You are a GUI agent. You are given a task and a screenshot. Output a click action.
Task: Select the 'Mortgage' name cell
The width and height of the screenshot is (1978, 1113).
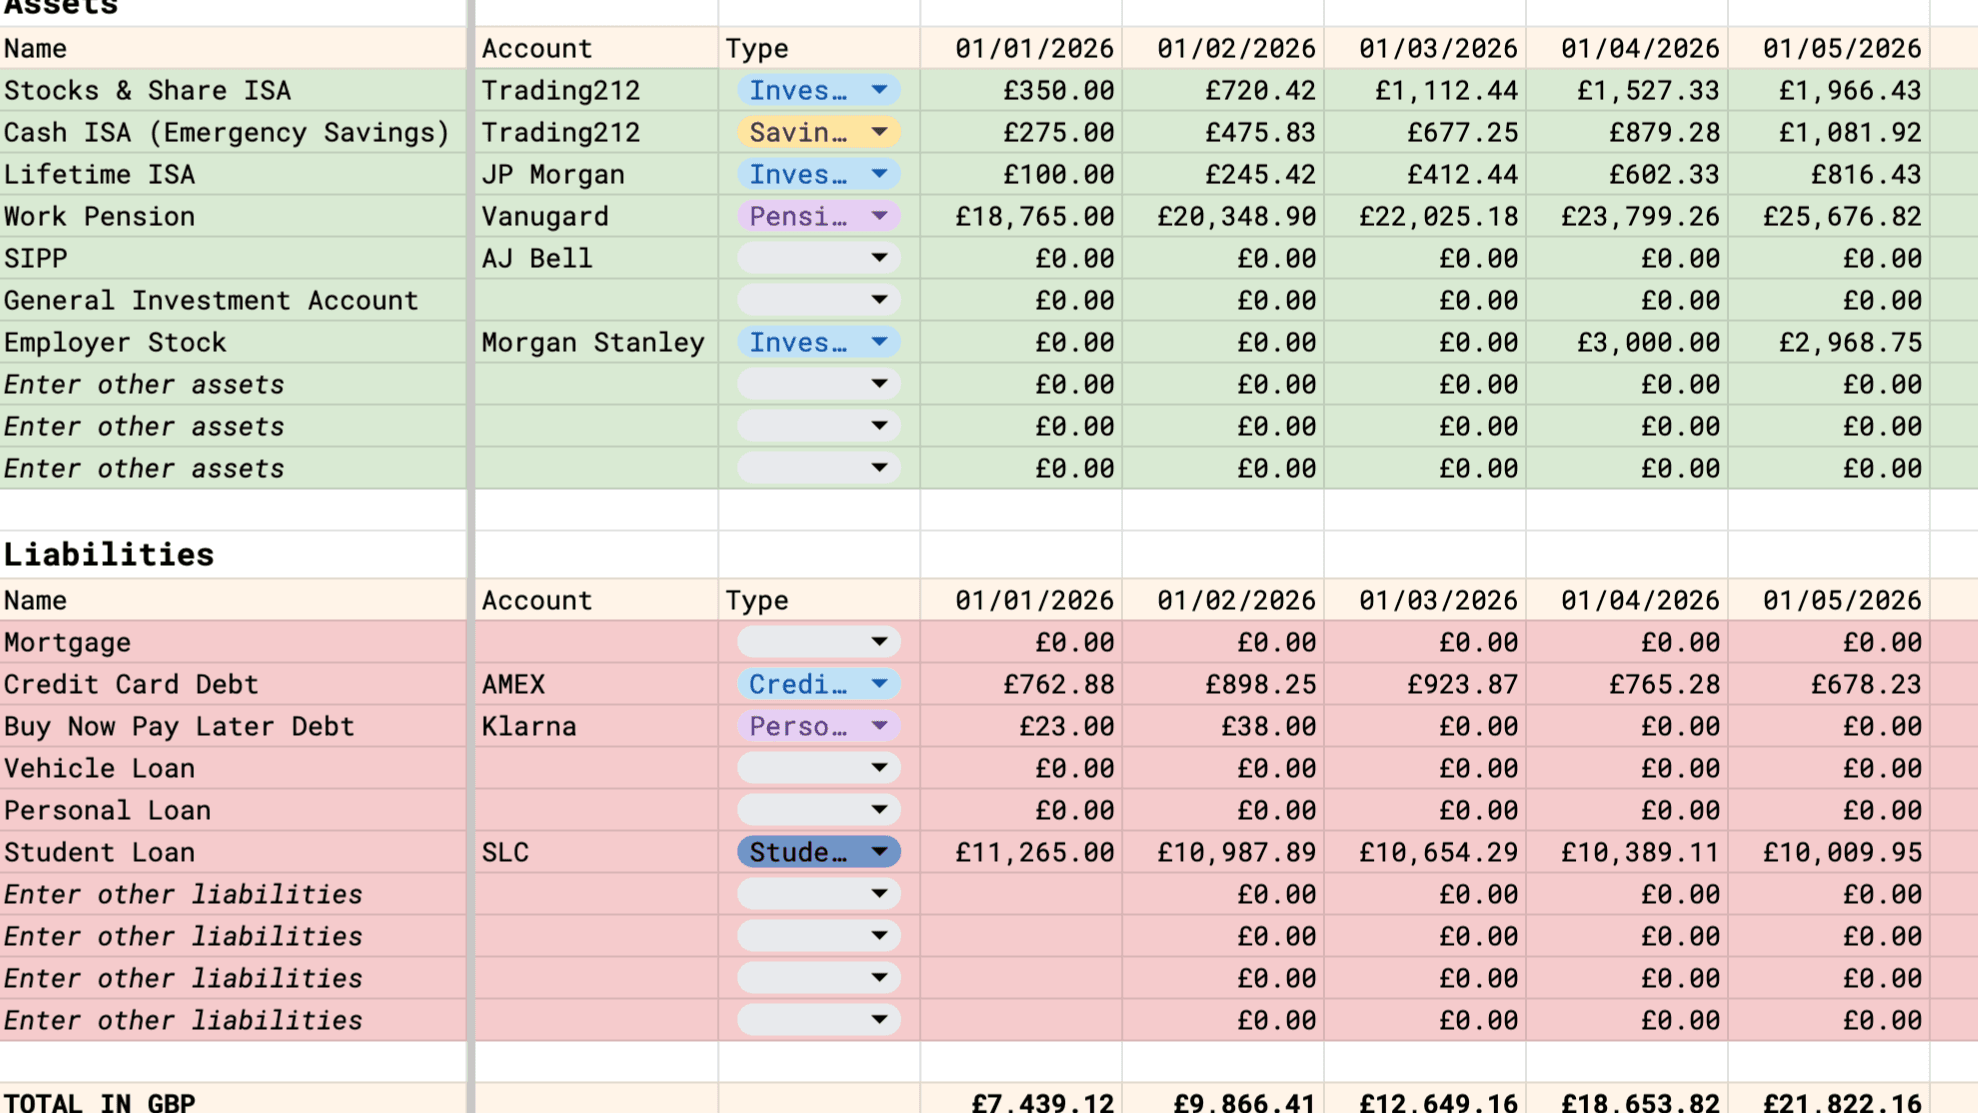(233, 642)
